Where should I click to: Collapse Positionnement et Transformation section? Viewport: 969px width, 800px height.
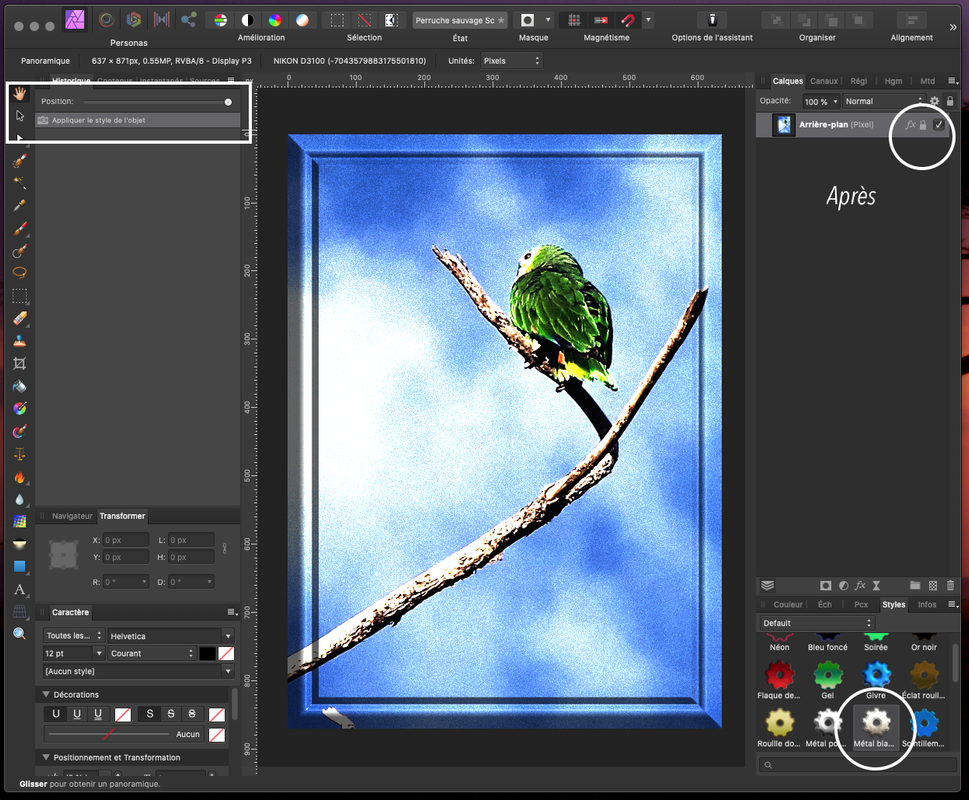[46, 757]
